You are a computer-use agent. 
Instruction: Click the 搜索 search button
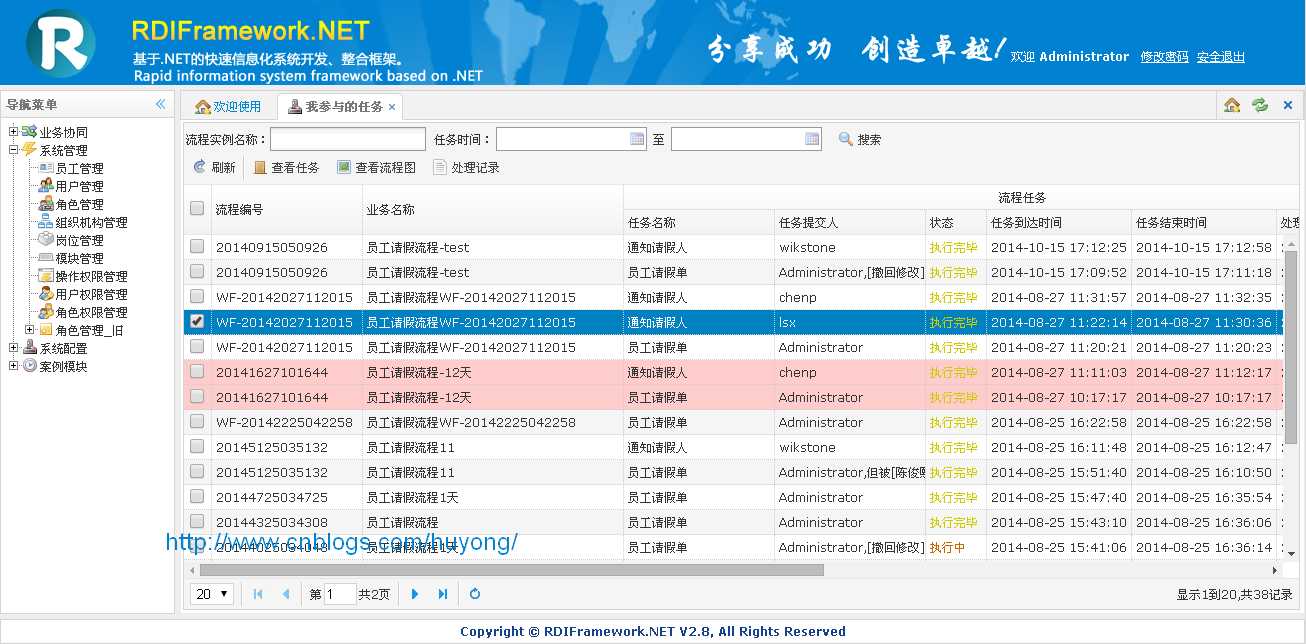(860, 139)
